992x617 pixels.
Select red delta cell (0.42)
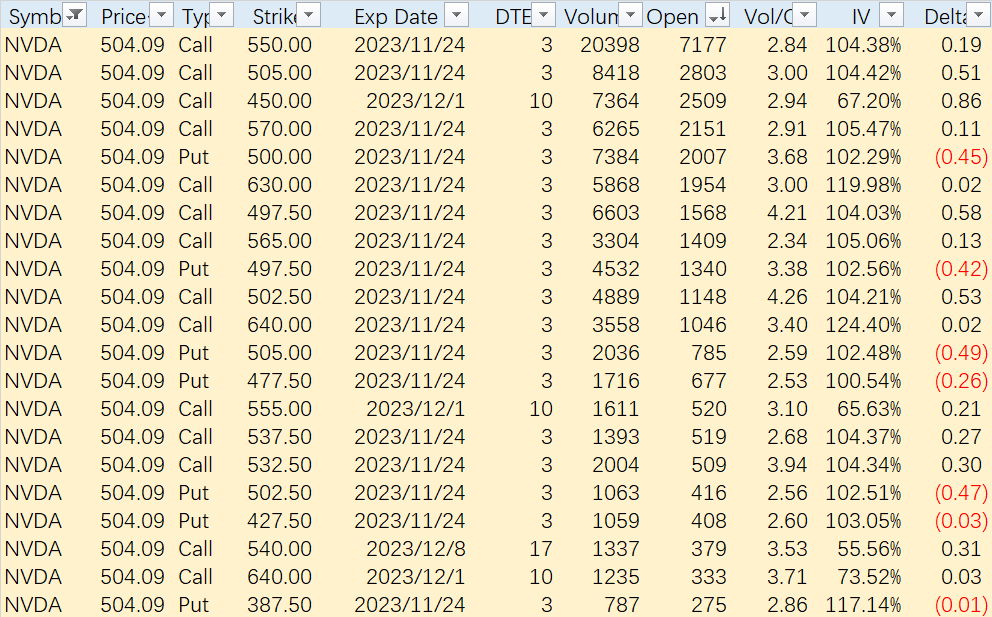(961, 268)
